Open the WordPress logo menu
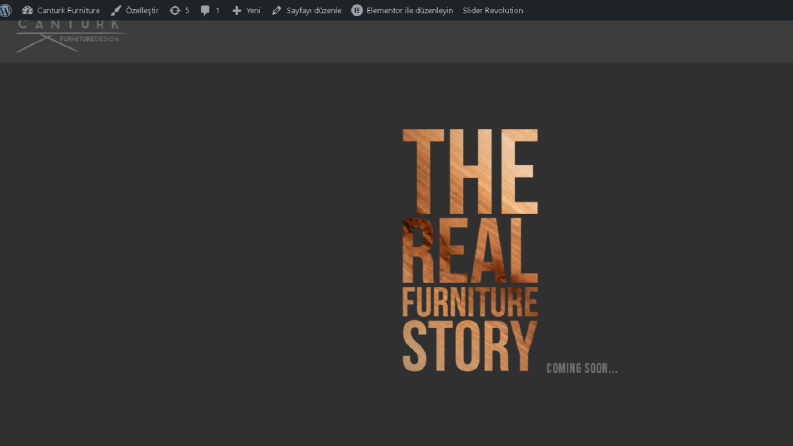This screenshot has width=793, height=446. point(6,10)
